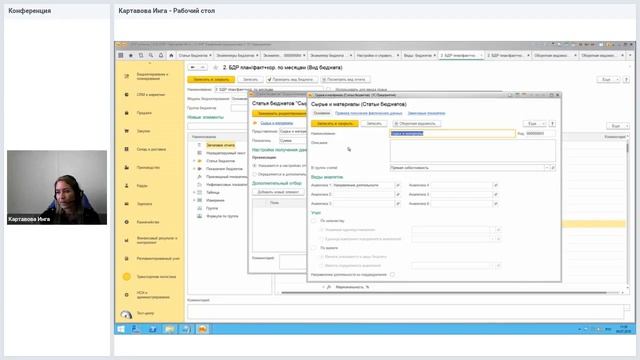Image resolution: width=640 pixels, height=360 pixels.
Task: Enable the По валюте accounting checkbox
Action: click(314, 248)
